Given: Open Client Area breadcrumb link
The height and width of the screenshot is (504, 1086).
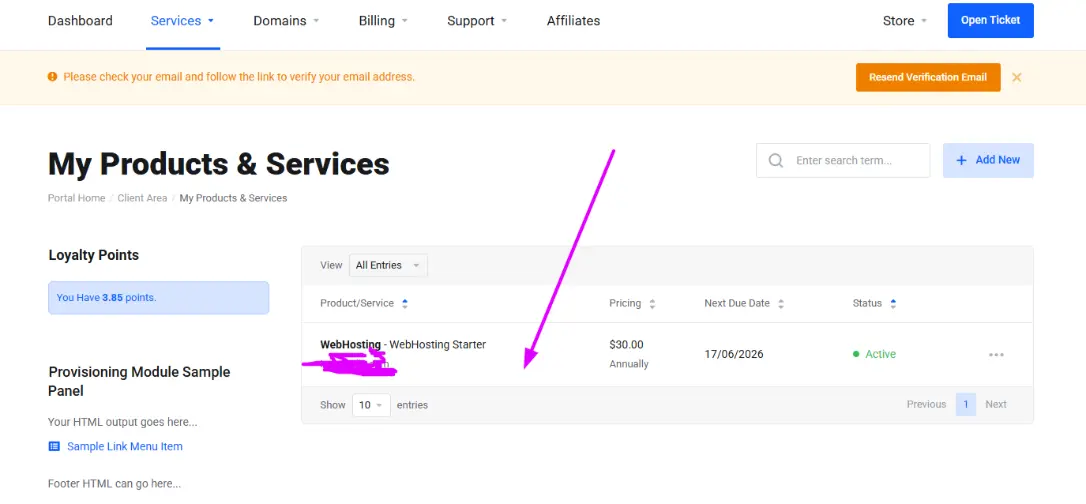Looking at the screenshot, I should pyautogui.click(x=142, y=198).
